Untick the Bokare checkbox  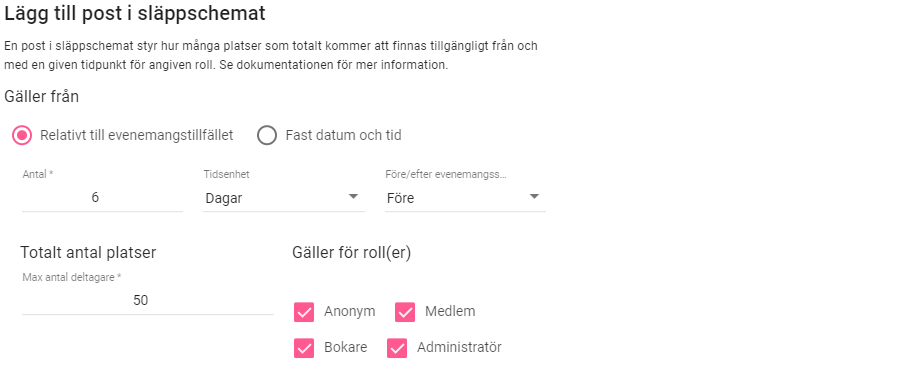coord(304,348)
